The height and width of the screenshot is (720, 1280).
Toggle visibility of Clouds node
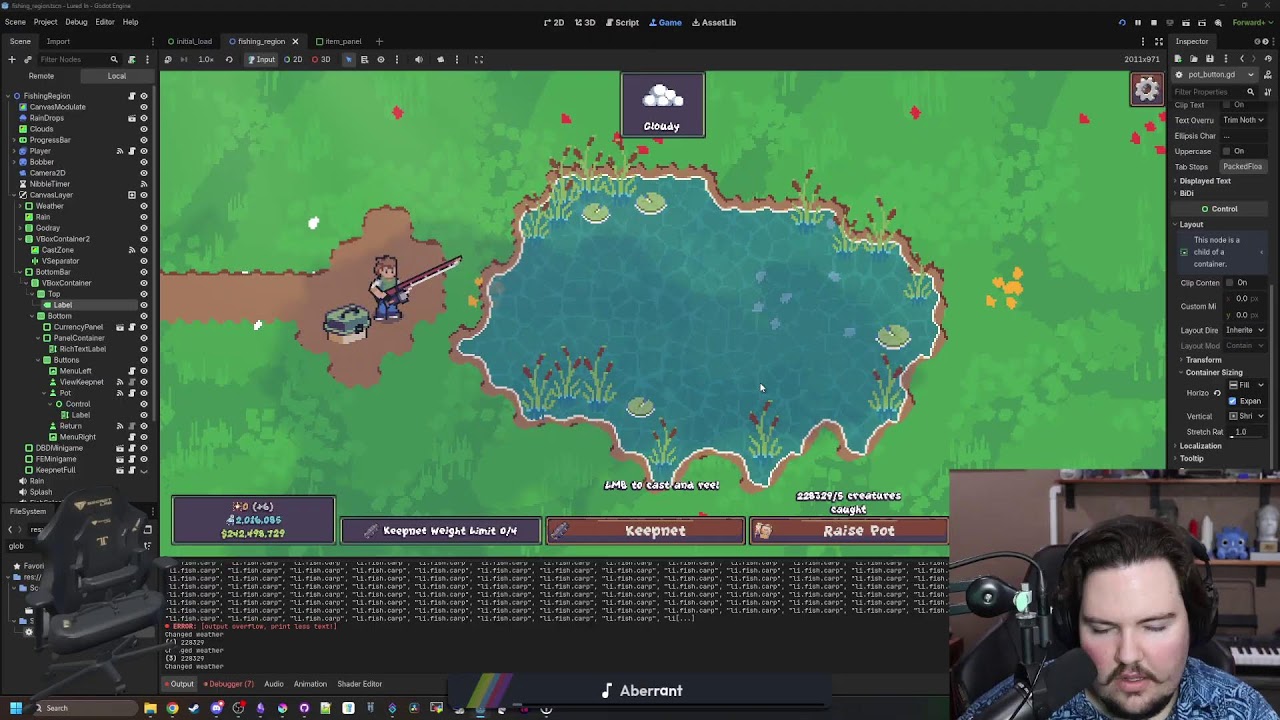tap(144, 129)
